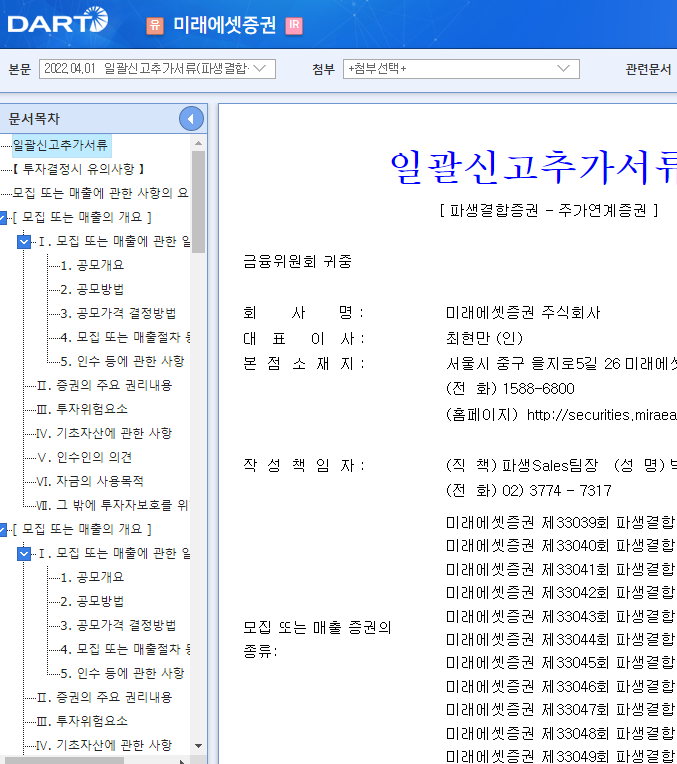The height and width of the screenshot is (764, 677).
Task: Click the DART logo
Action: (58, 21)
